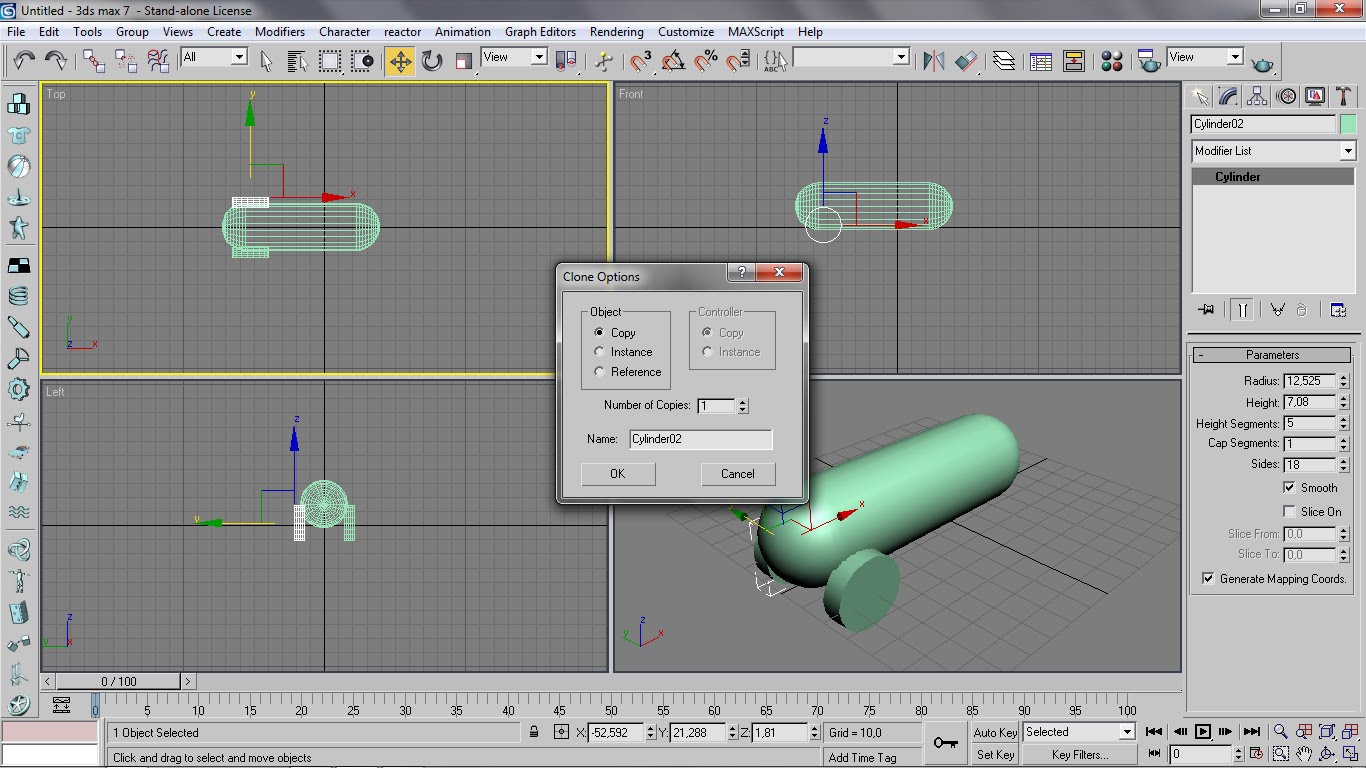The height and width of the screenshot is (768, 1366).
Task: Open the reactor menu
Action: click(402, 31)
